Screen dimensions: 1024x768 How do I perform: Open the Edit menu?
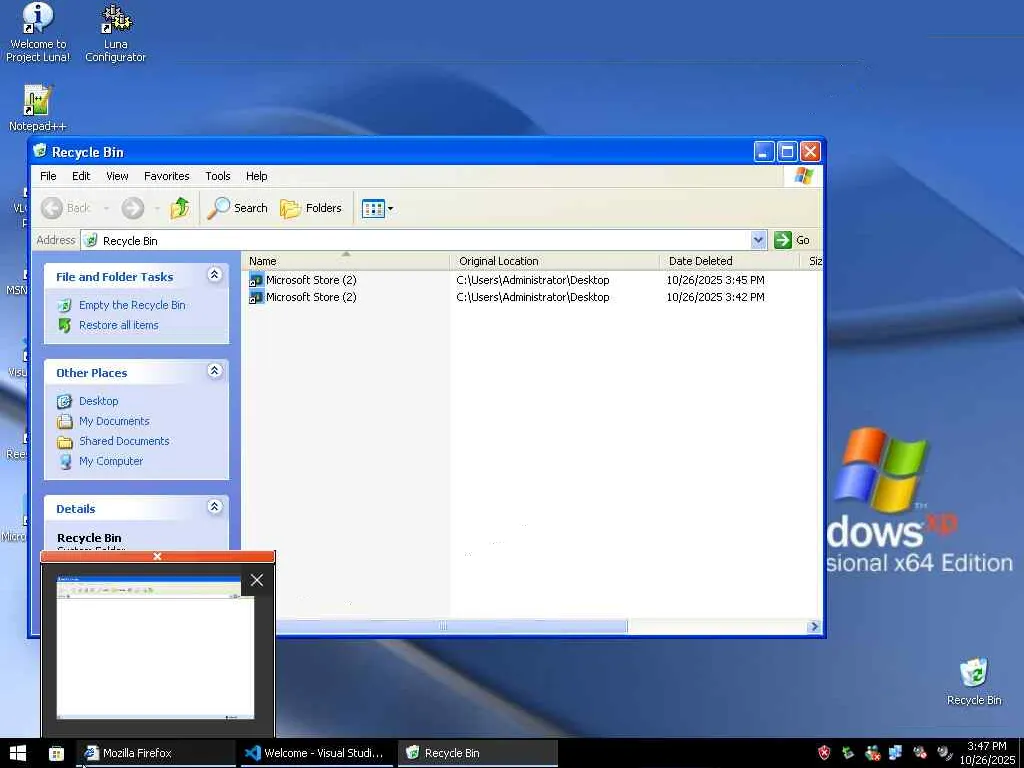[x=81, y=176]
